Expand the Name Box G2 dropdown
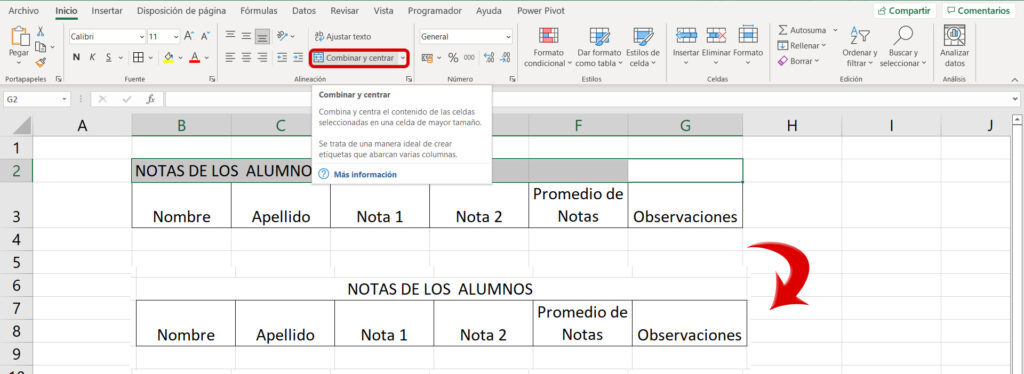This screenshot has height=374, width=1024. click(x=64, y=99)
